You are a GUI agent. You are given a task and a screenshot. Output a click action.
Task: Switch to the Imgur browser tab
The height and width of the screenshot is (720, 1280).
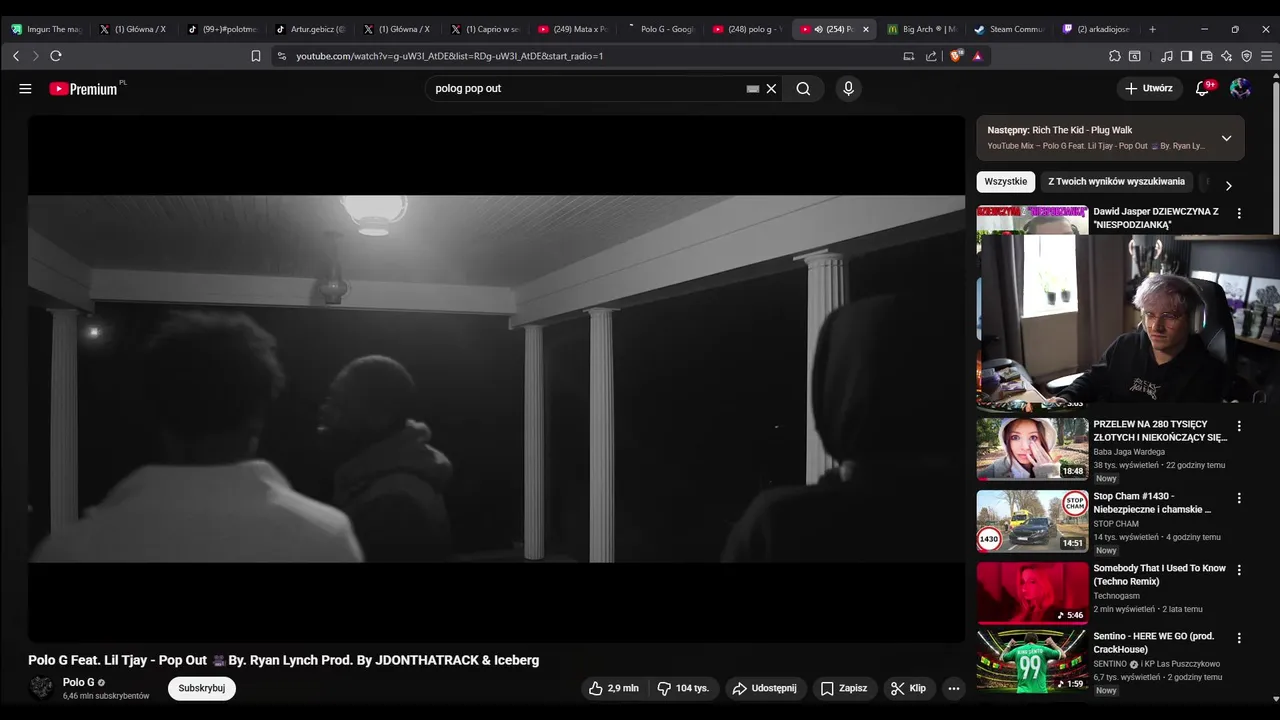pyautogui.click(x=46, y=29)
